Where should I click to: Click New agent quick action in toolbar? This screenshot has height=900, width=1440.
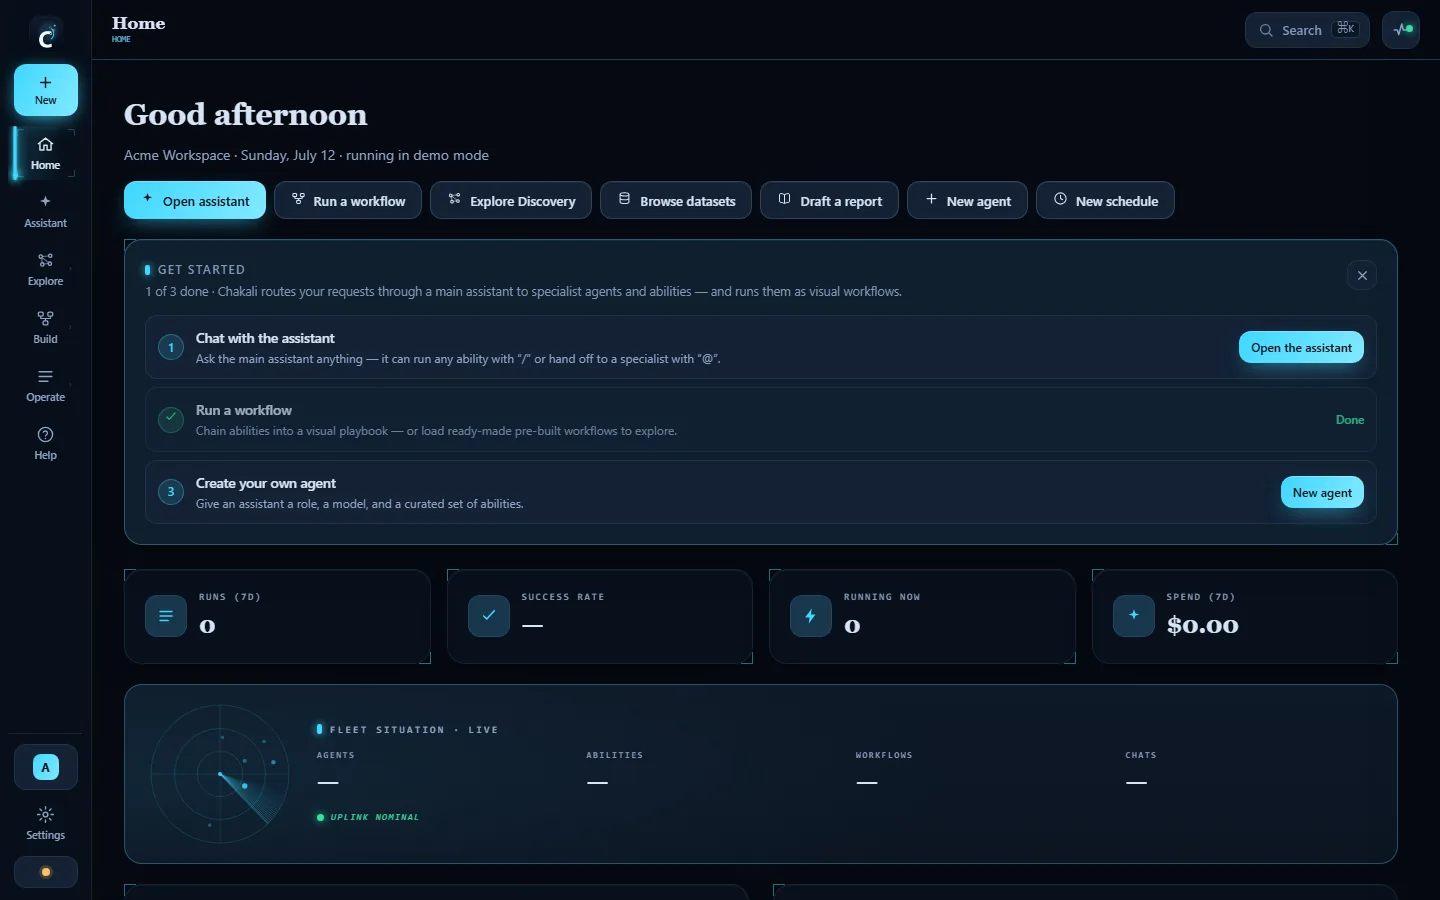(967, 200)
